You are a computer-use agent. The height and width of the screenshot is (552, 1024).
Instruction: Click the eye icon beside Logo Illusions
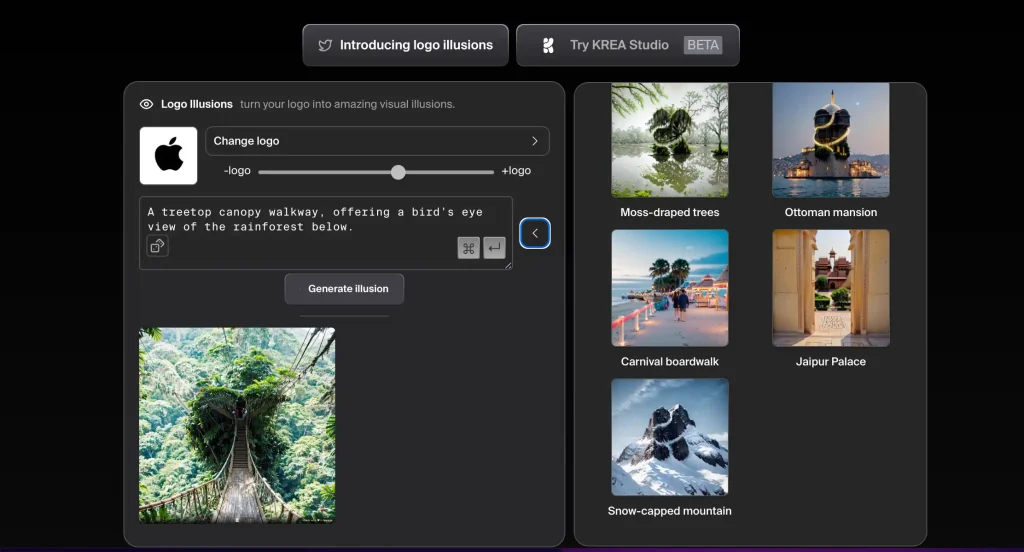tap(146, 104)
